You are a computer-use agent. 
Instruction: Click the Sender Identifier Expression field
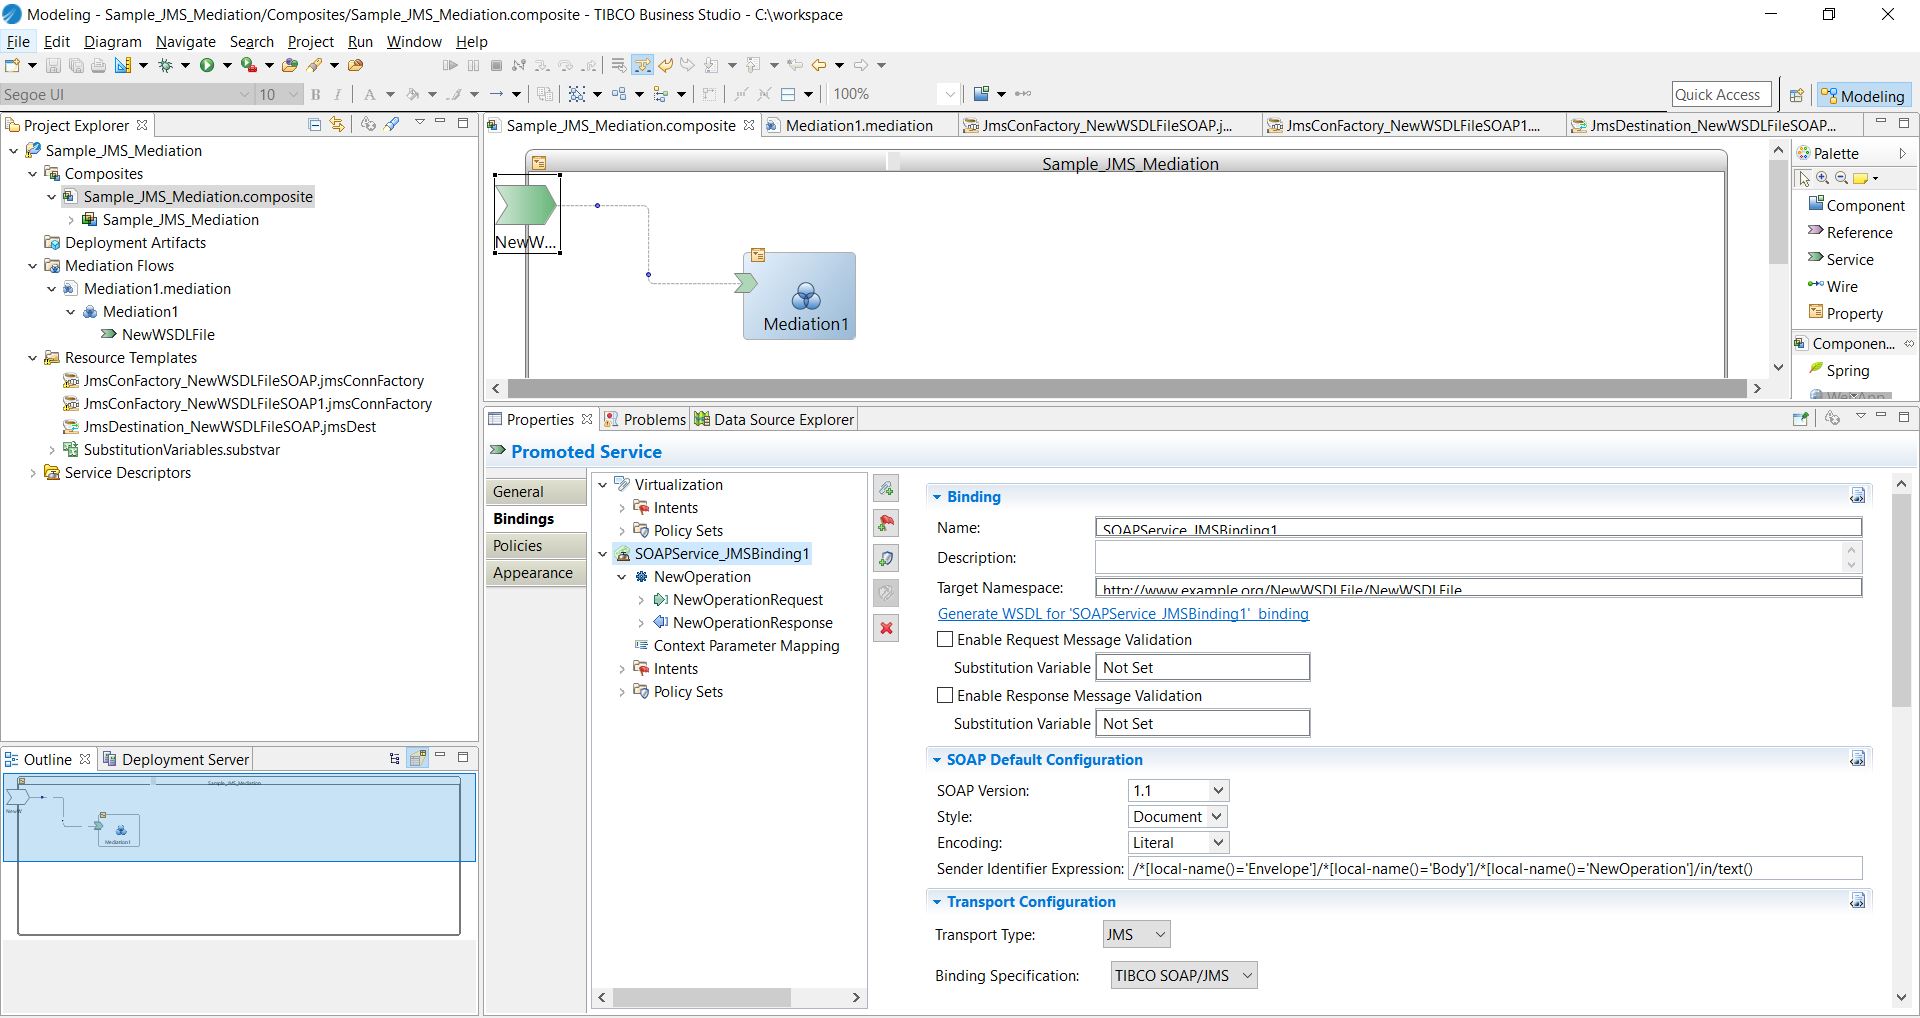pyautogui.click(x=1494, y=868)
